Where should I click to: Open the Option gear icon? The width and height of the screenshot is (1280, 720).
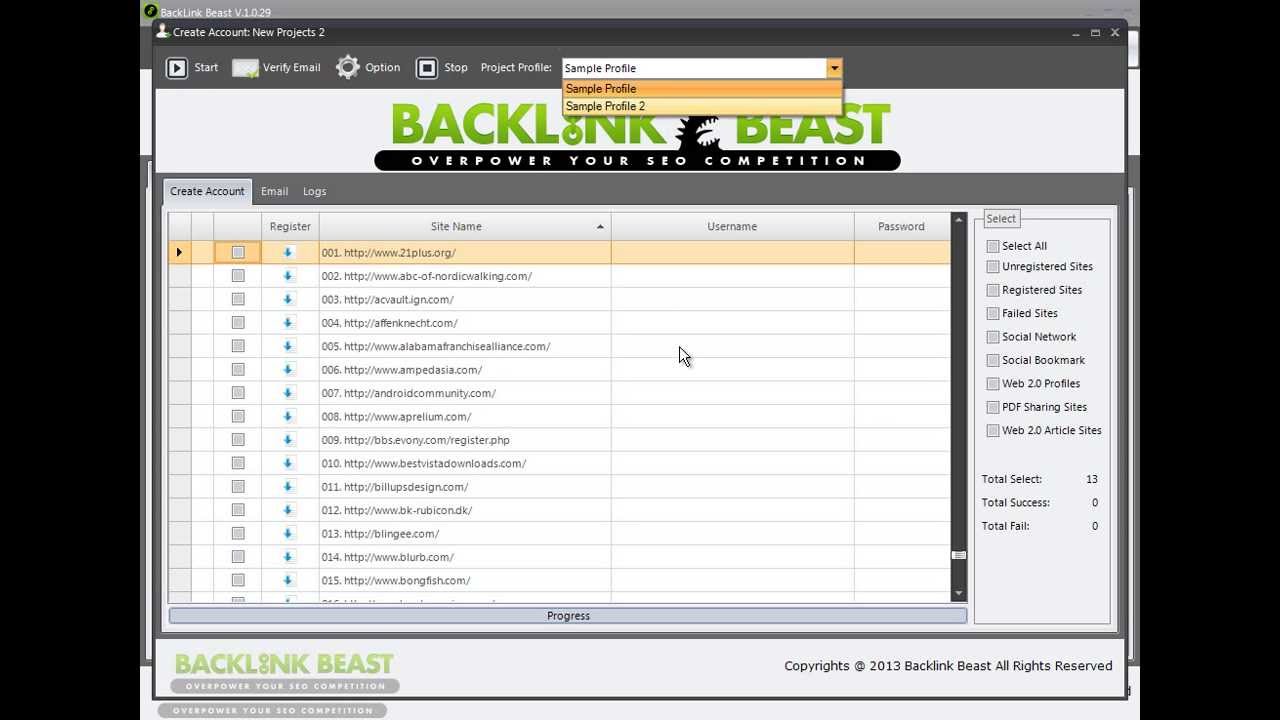347,67
